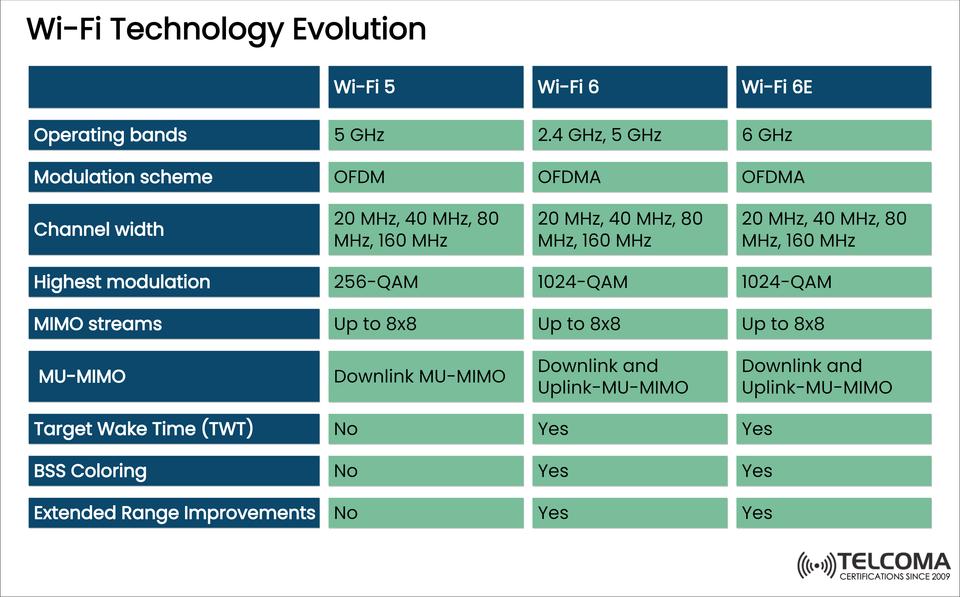The height and width of the screenshot is (597, 960).
Task: Click the Extended Range Improvements row label
Action: click(x=174, y=513)
